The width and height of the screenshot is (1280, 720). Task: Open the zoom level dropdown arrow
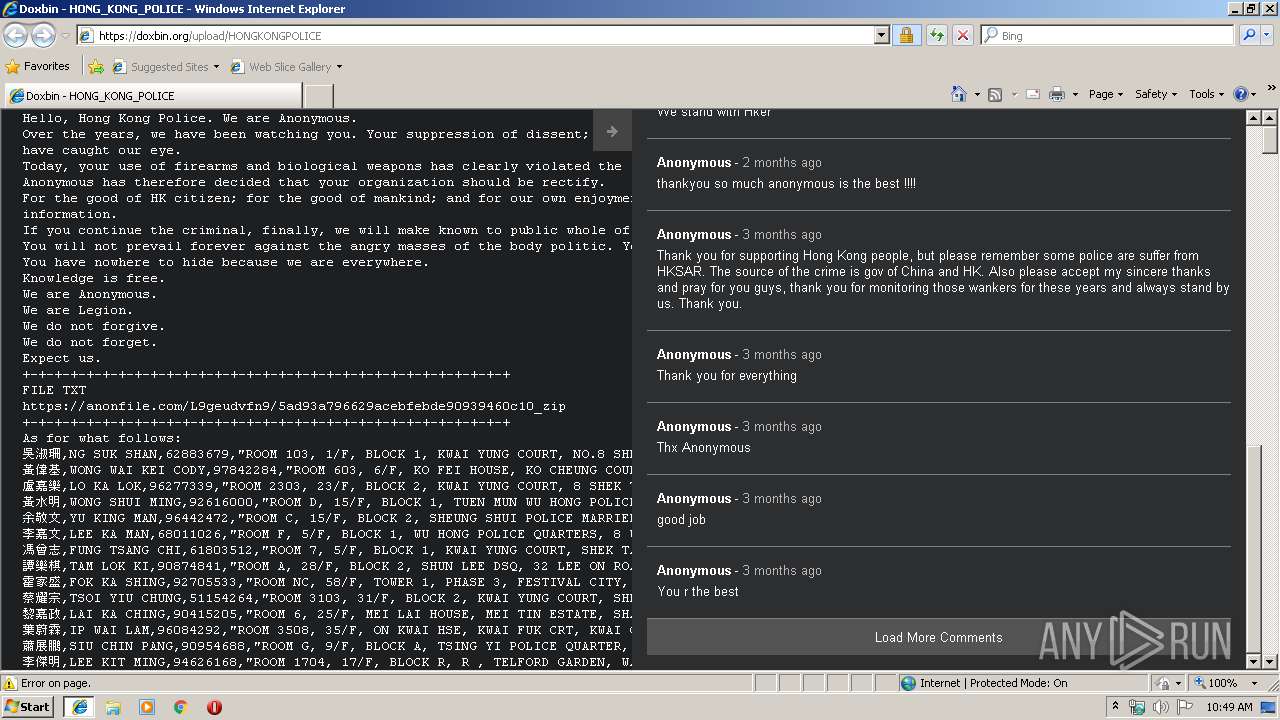tap(1254, 683)
